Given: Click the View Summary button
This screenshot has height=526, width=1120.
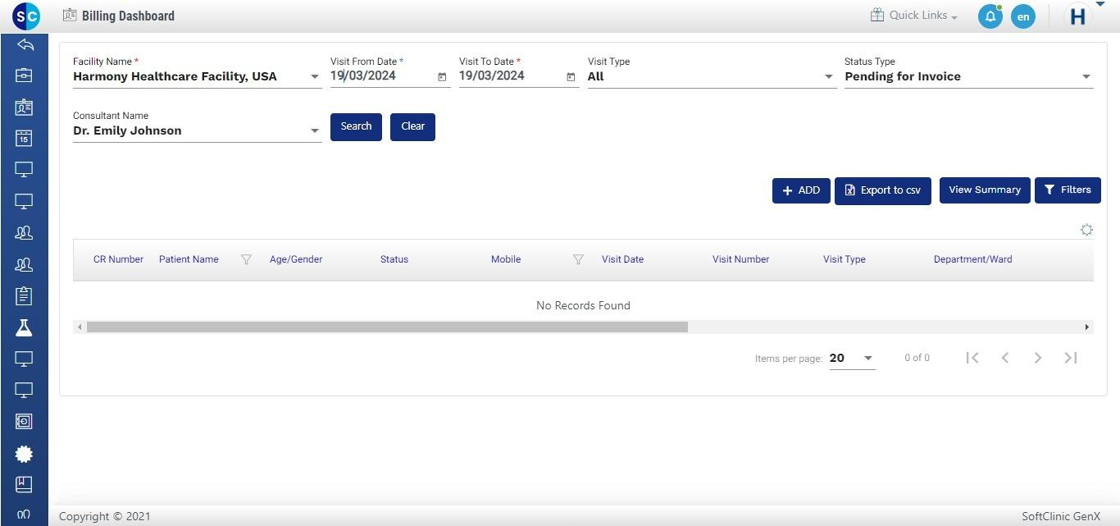Looking at the screenshot, I should (984, 190).
